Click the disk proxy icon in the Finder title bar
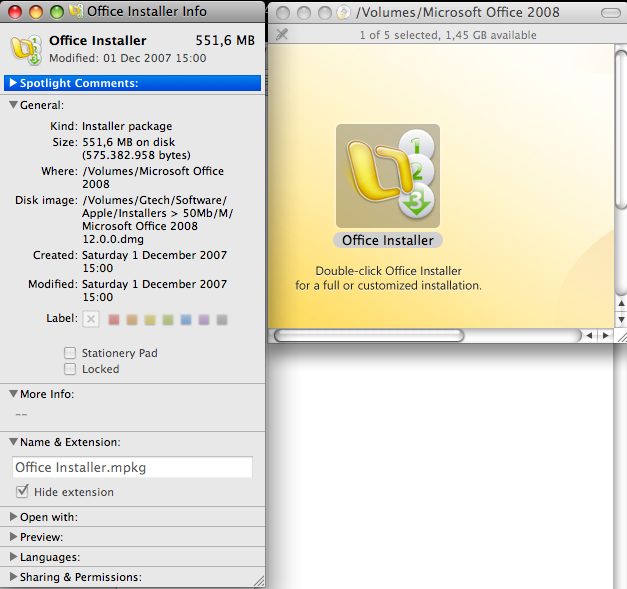 coord(343,12)
